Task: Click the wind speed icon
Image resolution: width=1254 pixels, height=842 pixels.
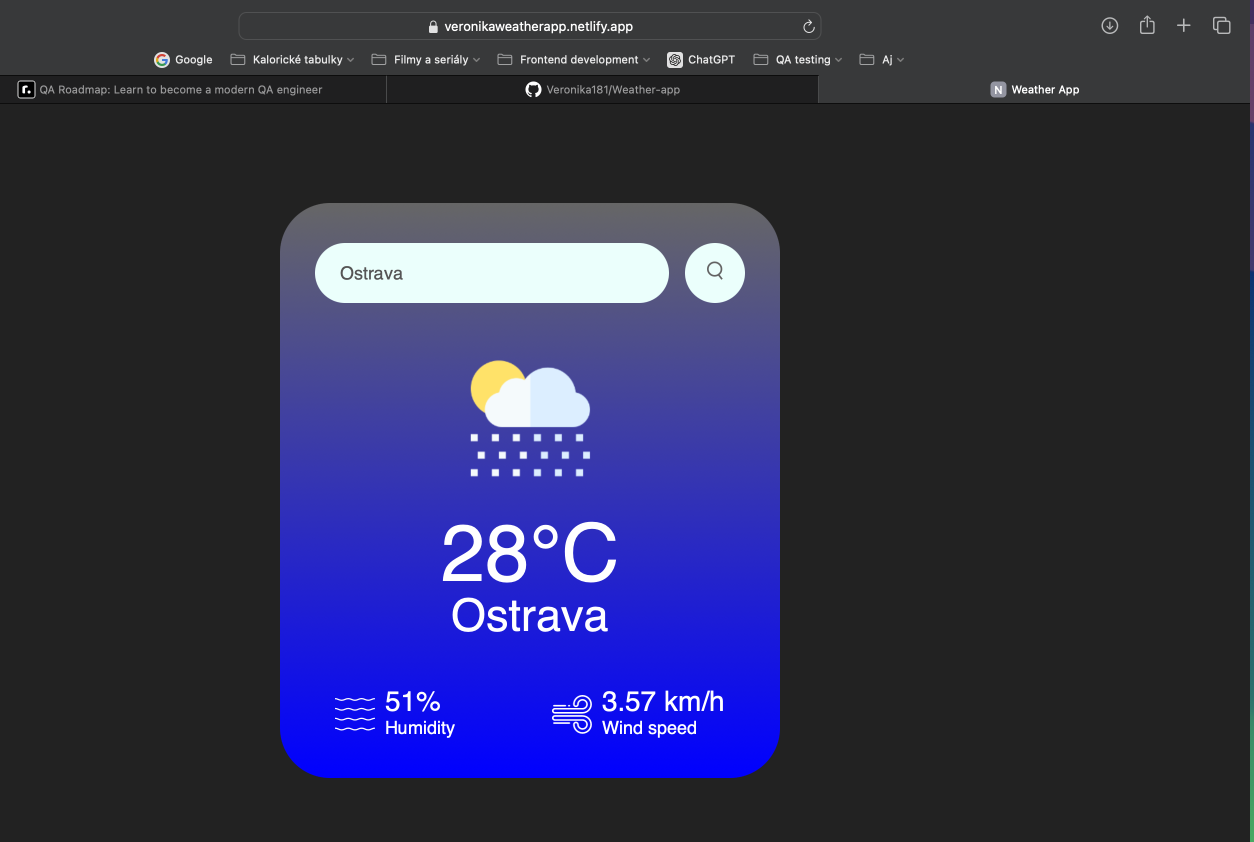Action: click(571, 712)
